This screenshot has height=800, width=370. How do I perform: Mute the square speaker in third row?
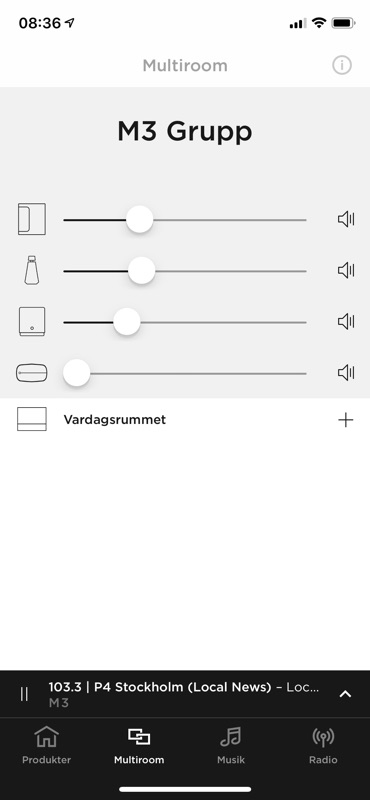(x=346, y=321)
